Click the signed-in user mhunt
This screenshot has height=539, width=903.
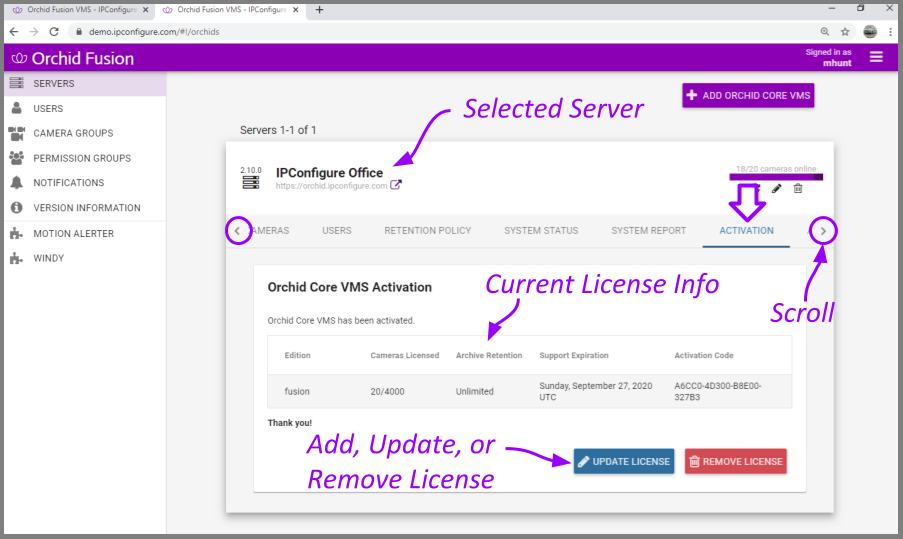point(837,63)
